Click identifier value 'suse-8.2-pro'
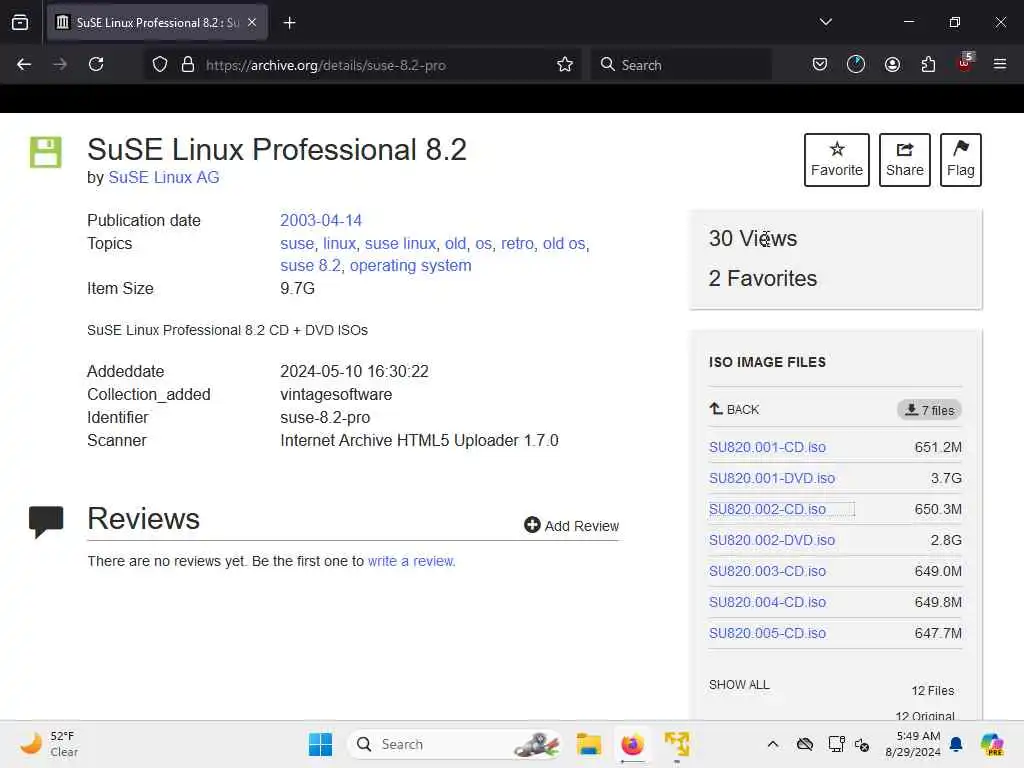1024x768 pixels. tap(325, 417)
